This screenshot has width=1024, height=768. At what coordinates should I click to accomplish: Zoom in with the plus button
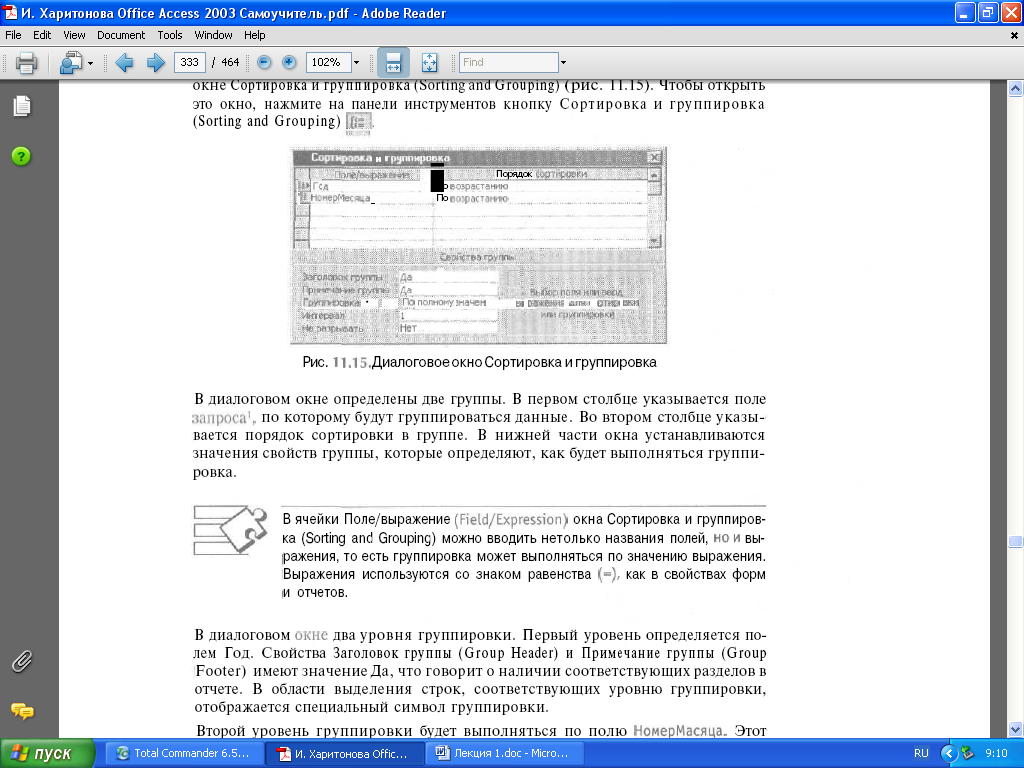[x=289, y=62]
